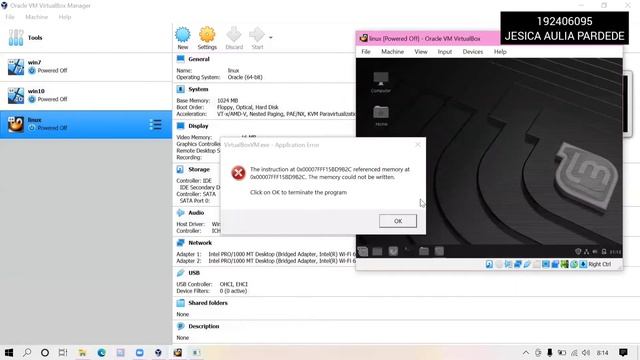Click the Adapter 1 network details line
Viewport: 640px width, 360px height.
(x=266, y=254)
